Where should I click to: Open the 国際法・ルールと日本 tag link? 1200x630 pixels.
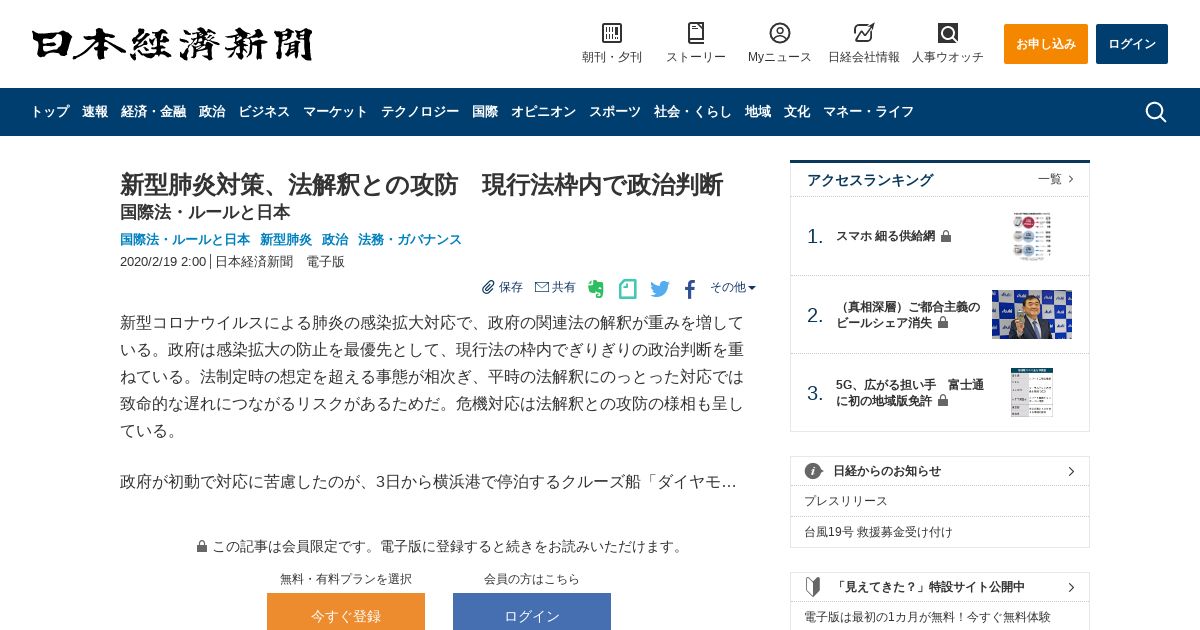coord(185,240)
